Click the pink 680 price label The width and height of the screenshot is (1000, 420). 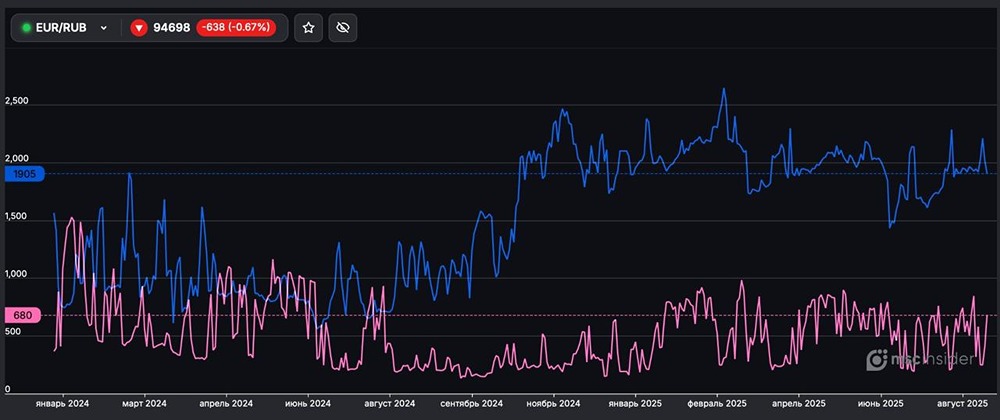pos(22,315)
